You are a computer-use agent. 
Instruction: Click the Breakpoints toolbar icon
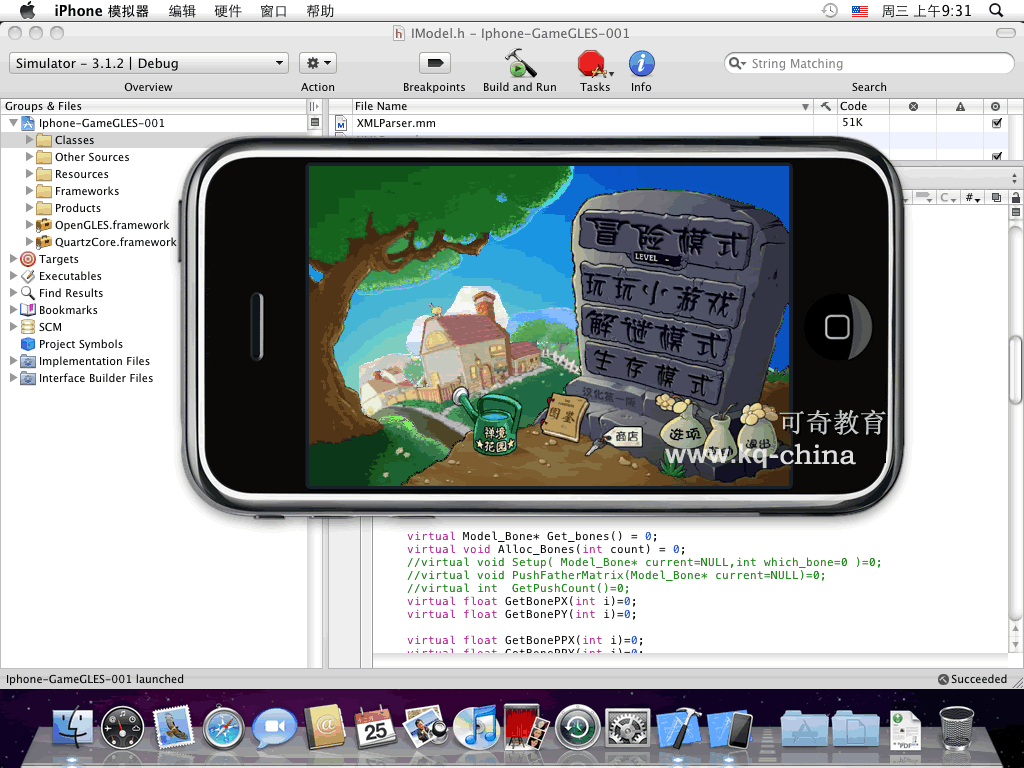(434, 64)
